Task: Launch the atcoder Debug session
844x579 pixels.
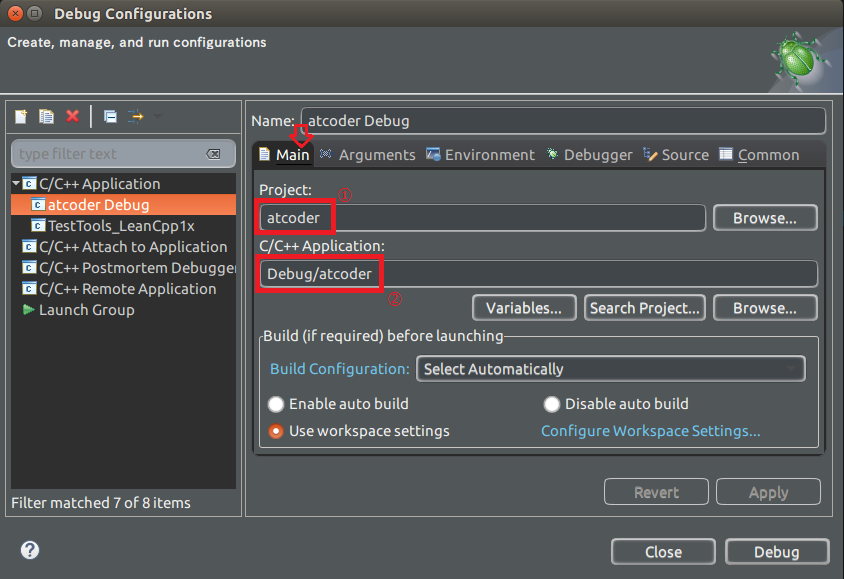Action: tap(777, 551)
